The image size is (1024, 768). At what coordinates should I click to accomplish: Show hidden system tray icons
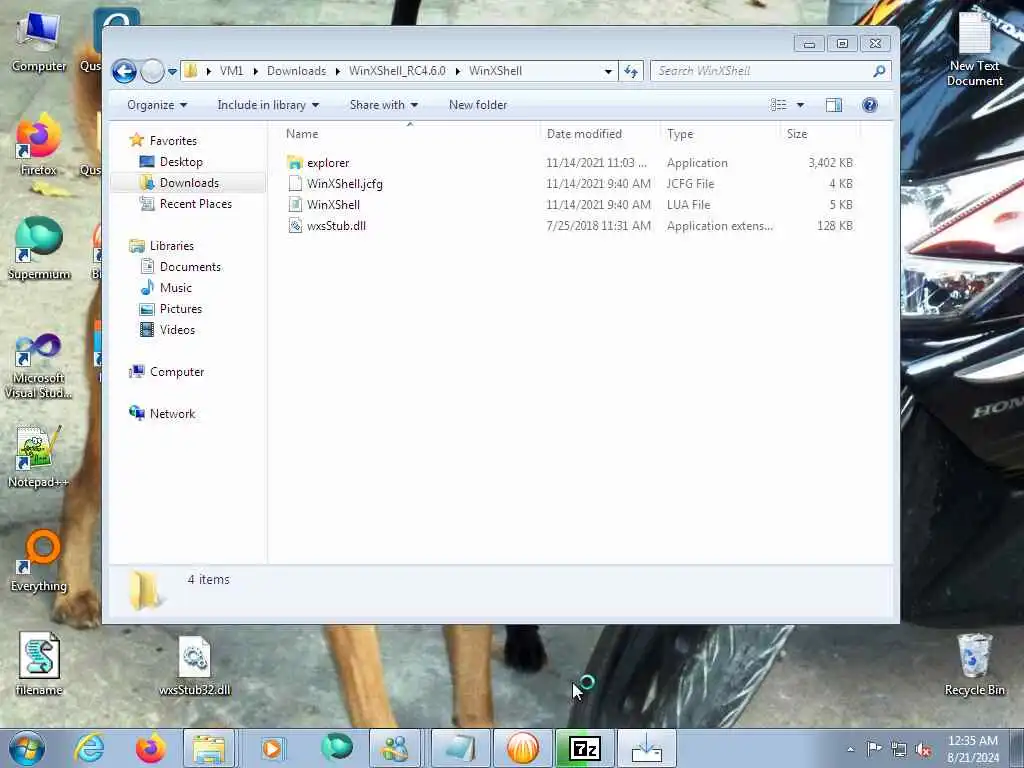850,749
